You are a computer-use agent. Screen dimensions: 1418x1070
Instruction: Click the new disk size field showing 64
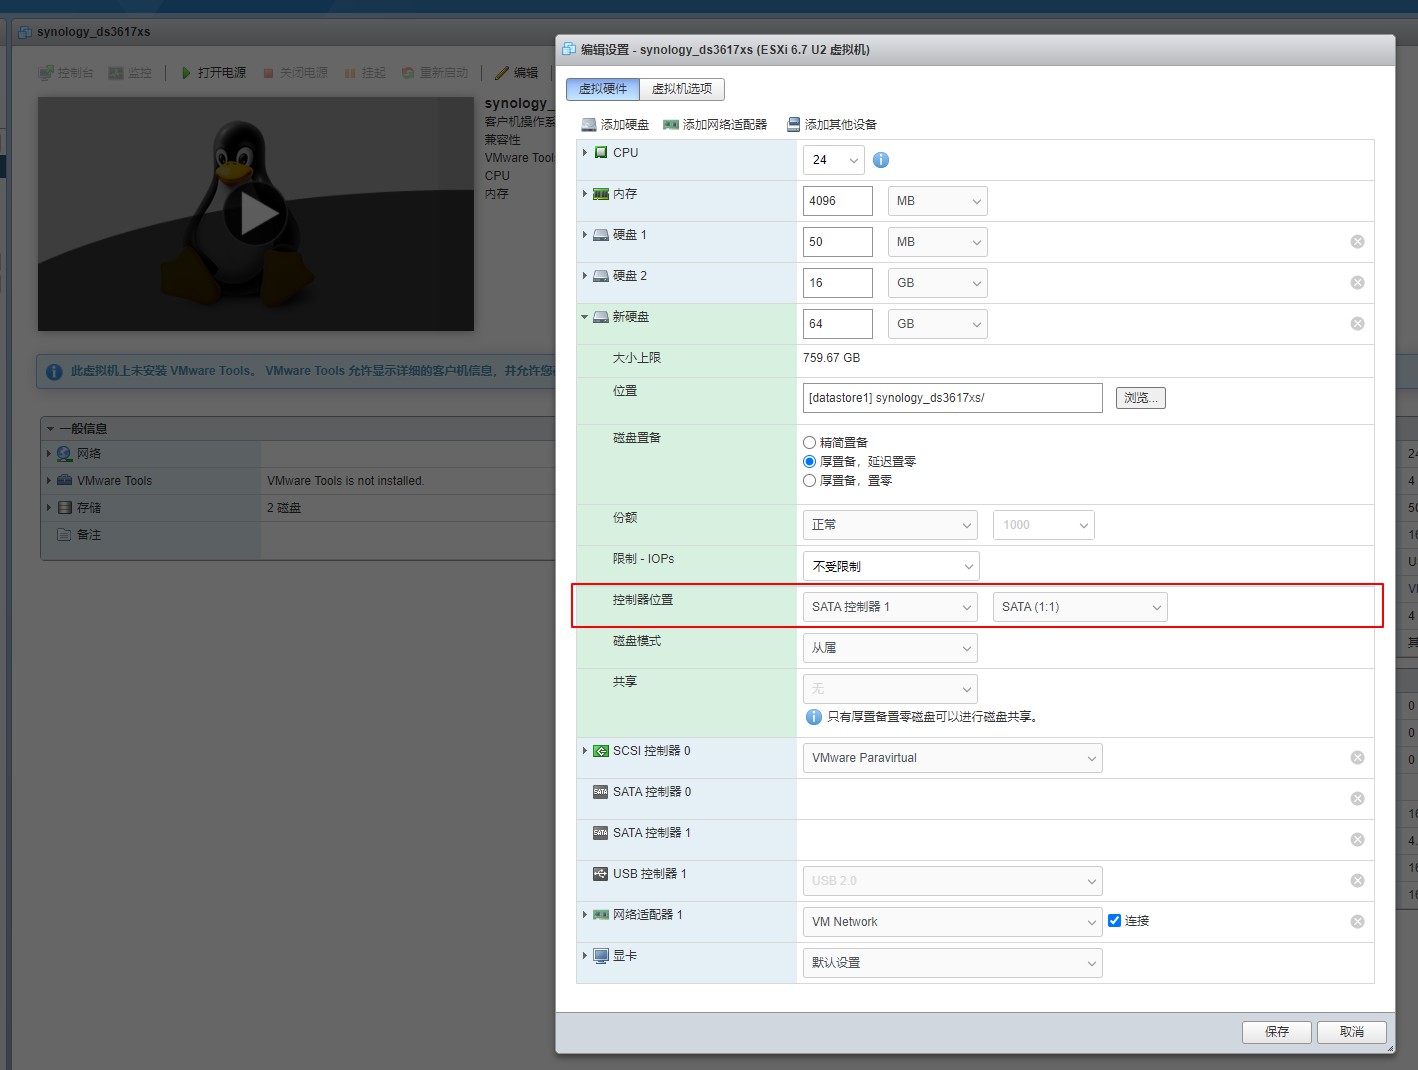tap(837, 324)
